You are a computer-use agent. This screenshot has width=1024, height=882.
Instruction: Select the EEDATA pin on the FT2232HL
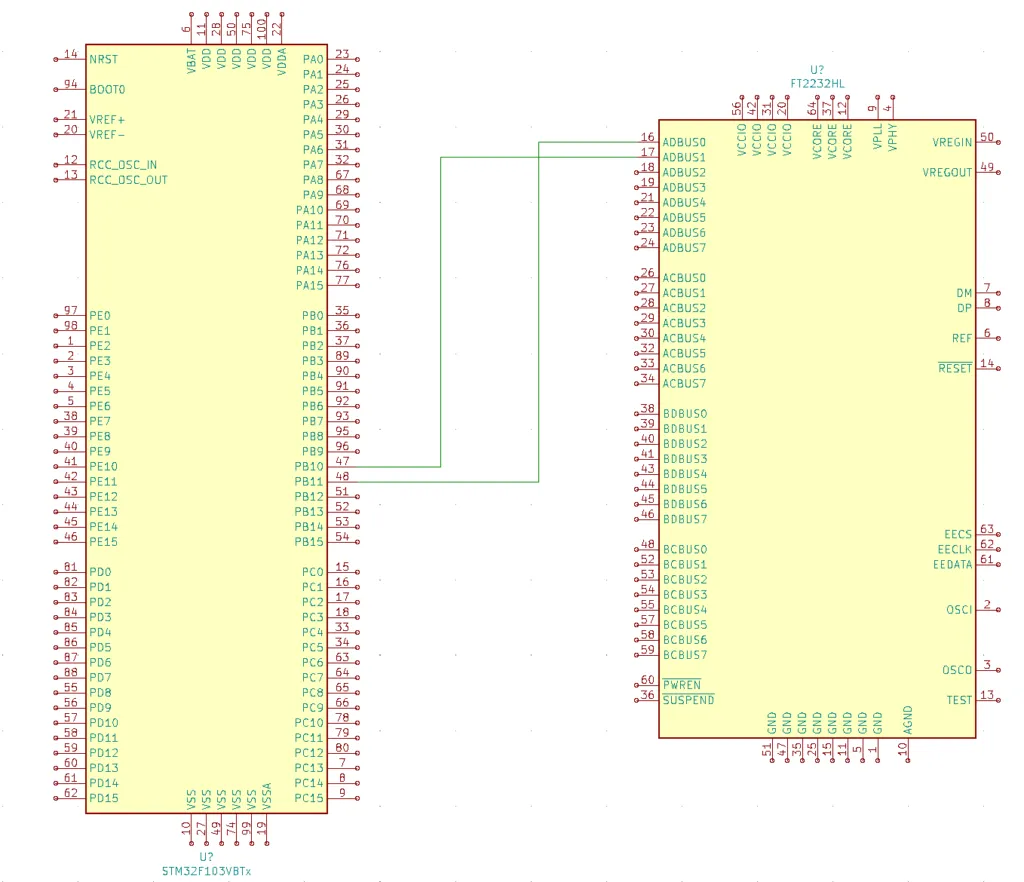[988, 565]
